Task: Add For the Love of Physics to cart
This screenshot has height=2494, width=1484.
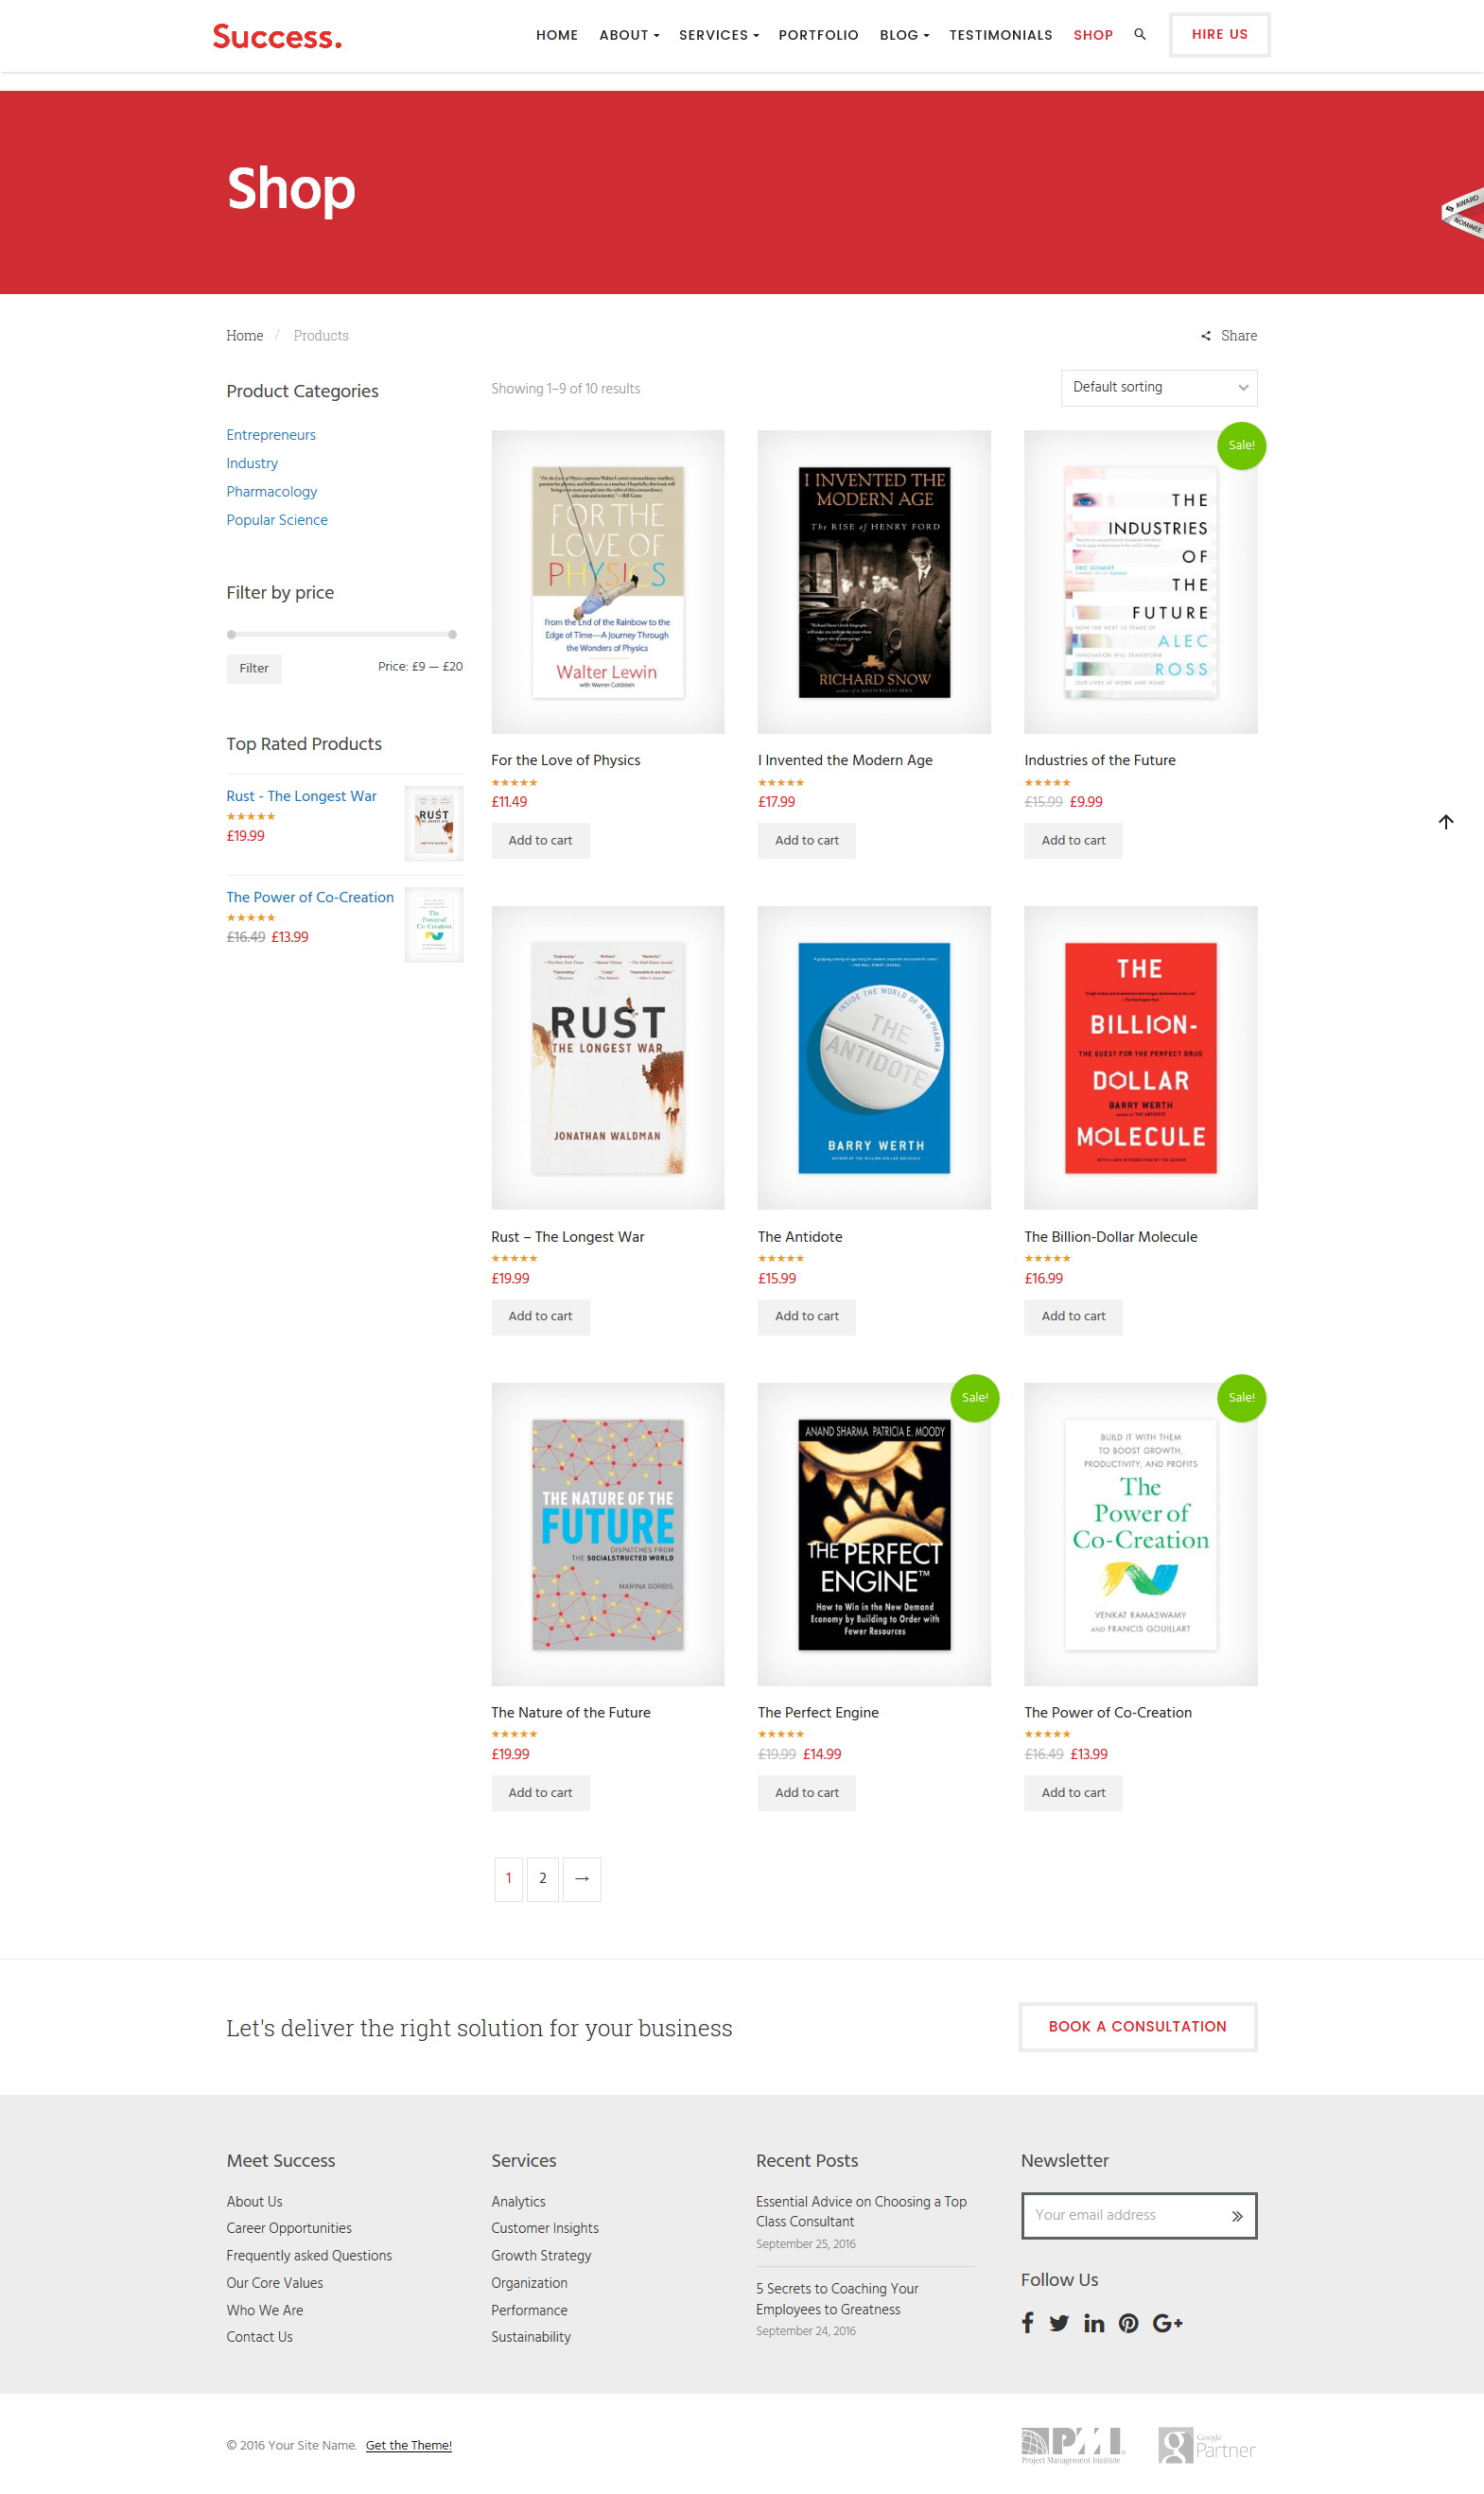Action: point(540,840)
